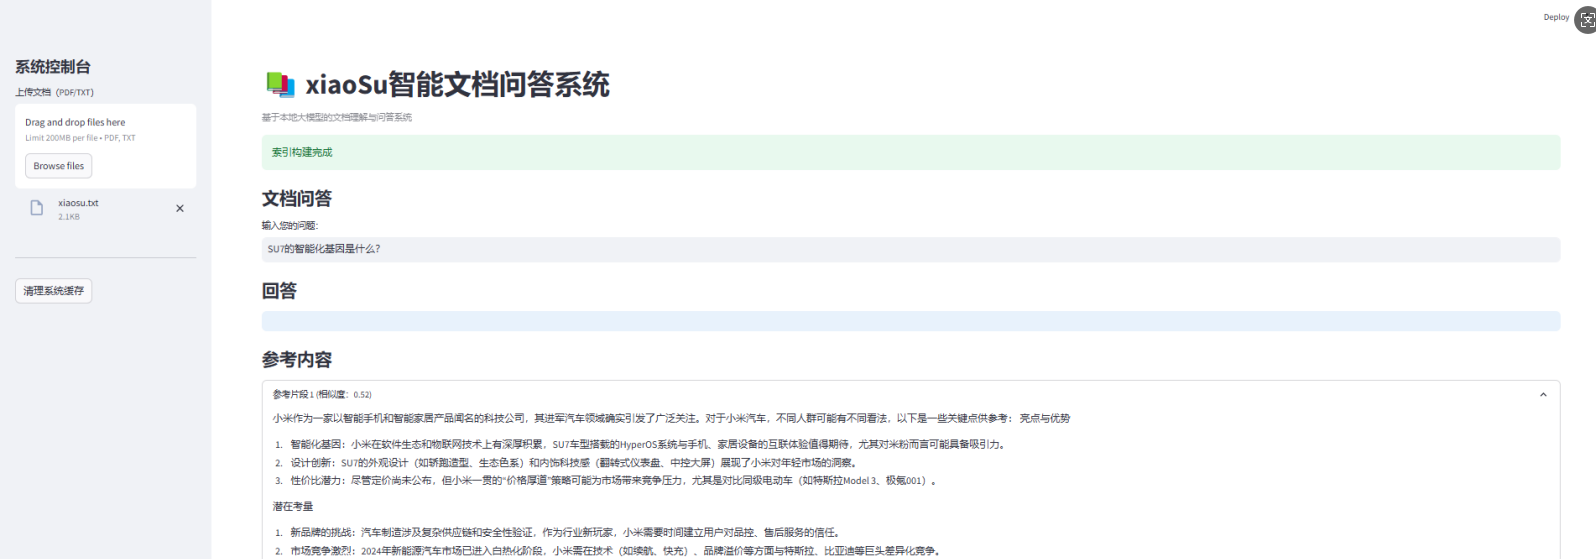This screenshot has width=1596, height=559.
Task: Click the line starting 智能化基因
Action: coord(648,445)
